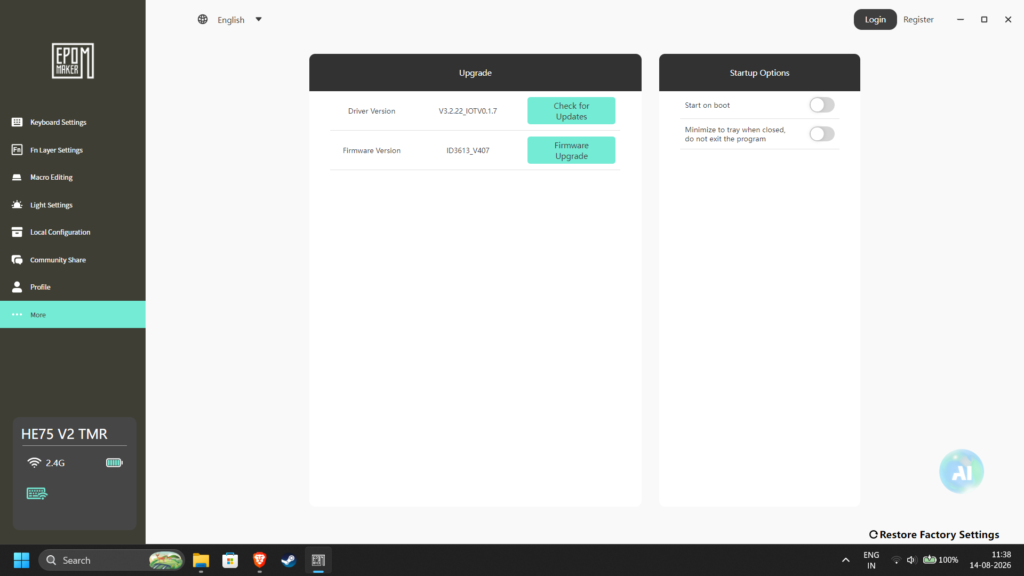Open the Windows Start menu
Screen dimensions: 1024x576
click(22, 560)
